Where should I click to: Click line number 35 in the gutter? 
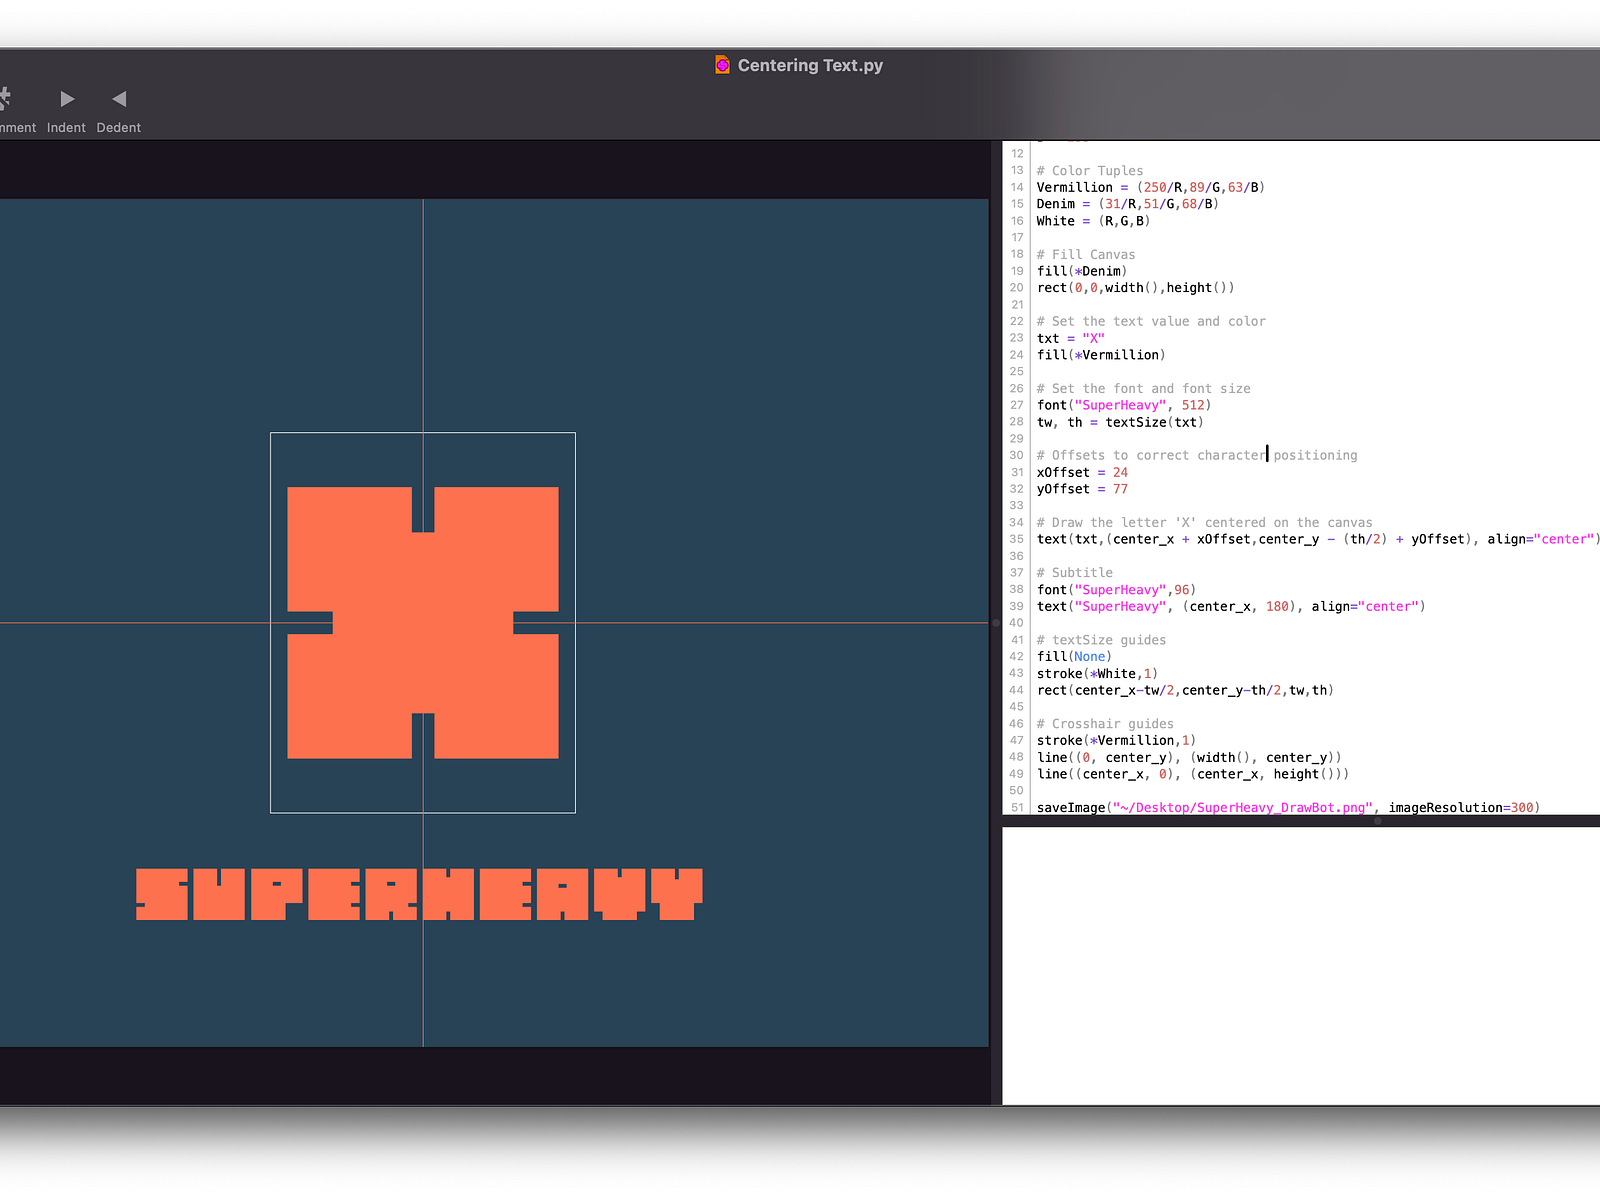[x=1016, y=539]
